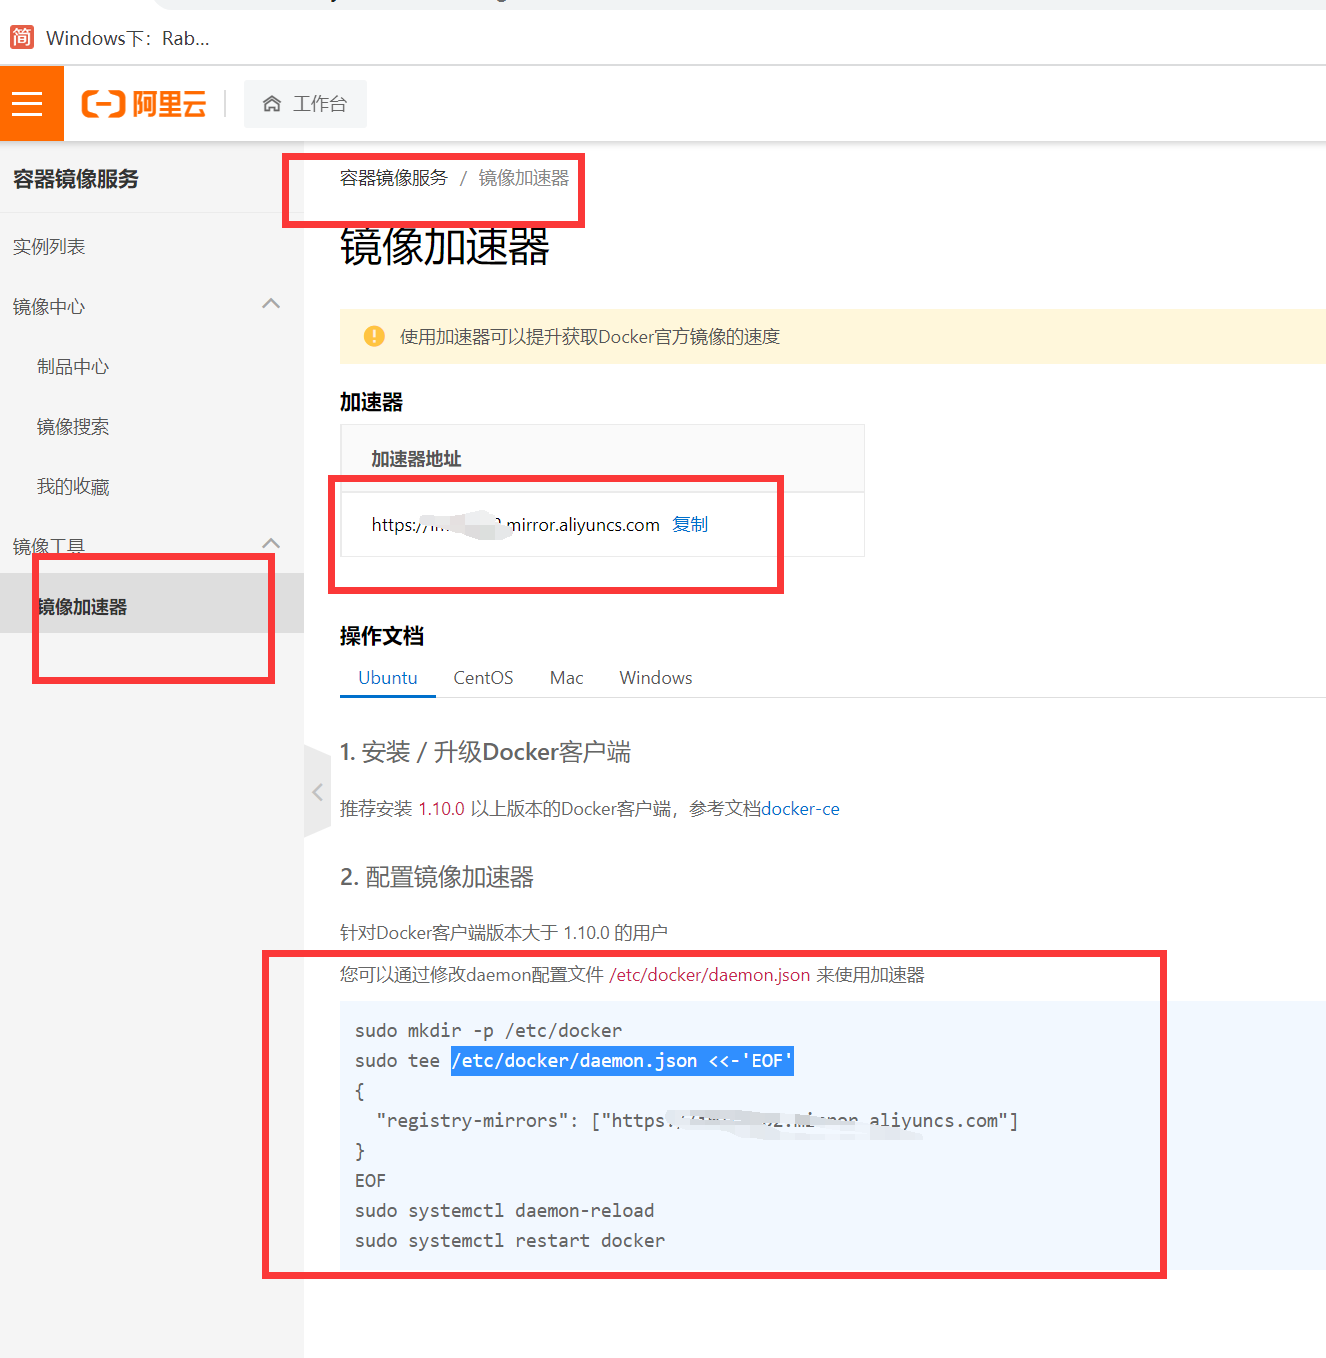Screen dimensions: 1326x1358
Task: Click 'sudo systemctl daemon-reload' line
Action: click(504, 1210)
